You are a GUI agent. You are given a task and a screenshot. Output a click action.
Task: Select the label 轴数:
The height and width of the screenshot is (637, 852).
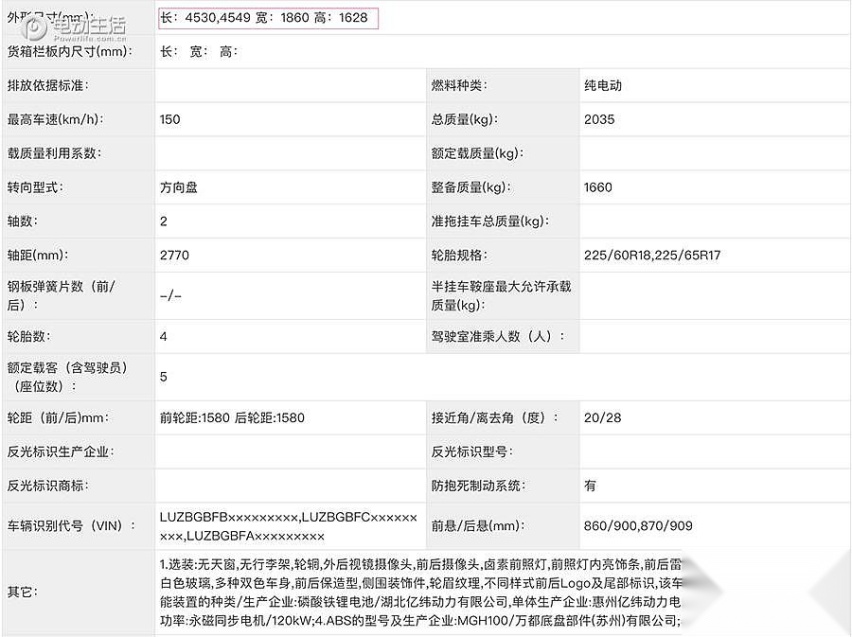[x=22, y=221]
